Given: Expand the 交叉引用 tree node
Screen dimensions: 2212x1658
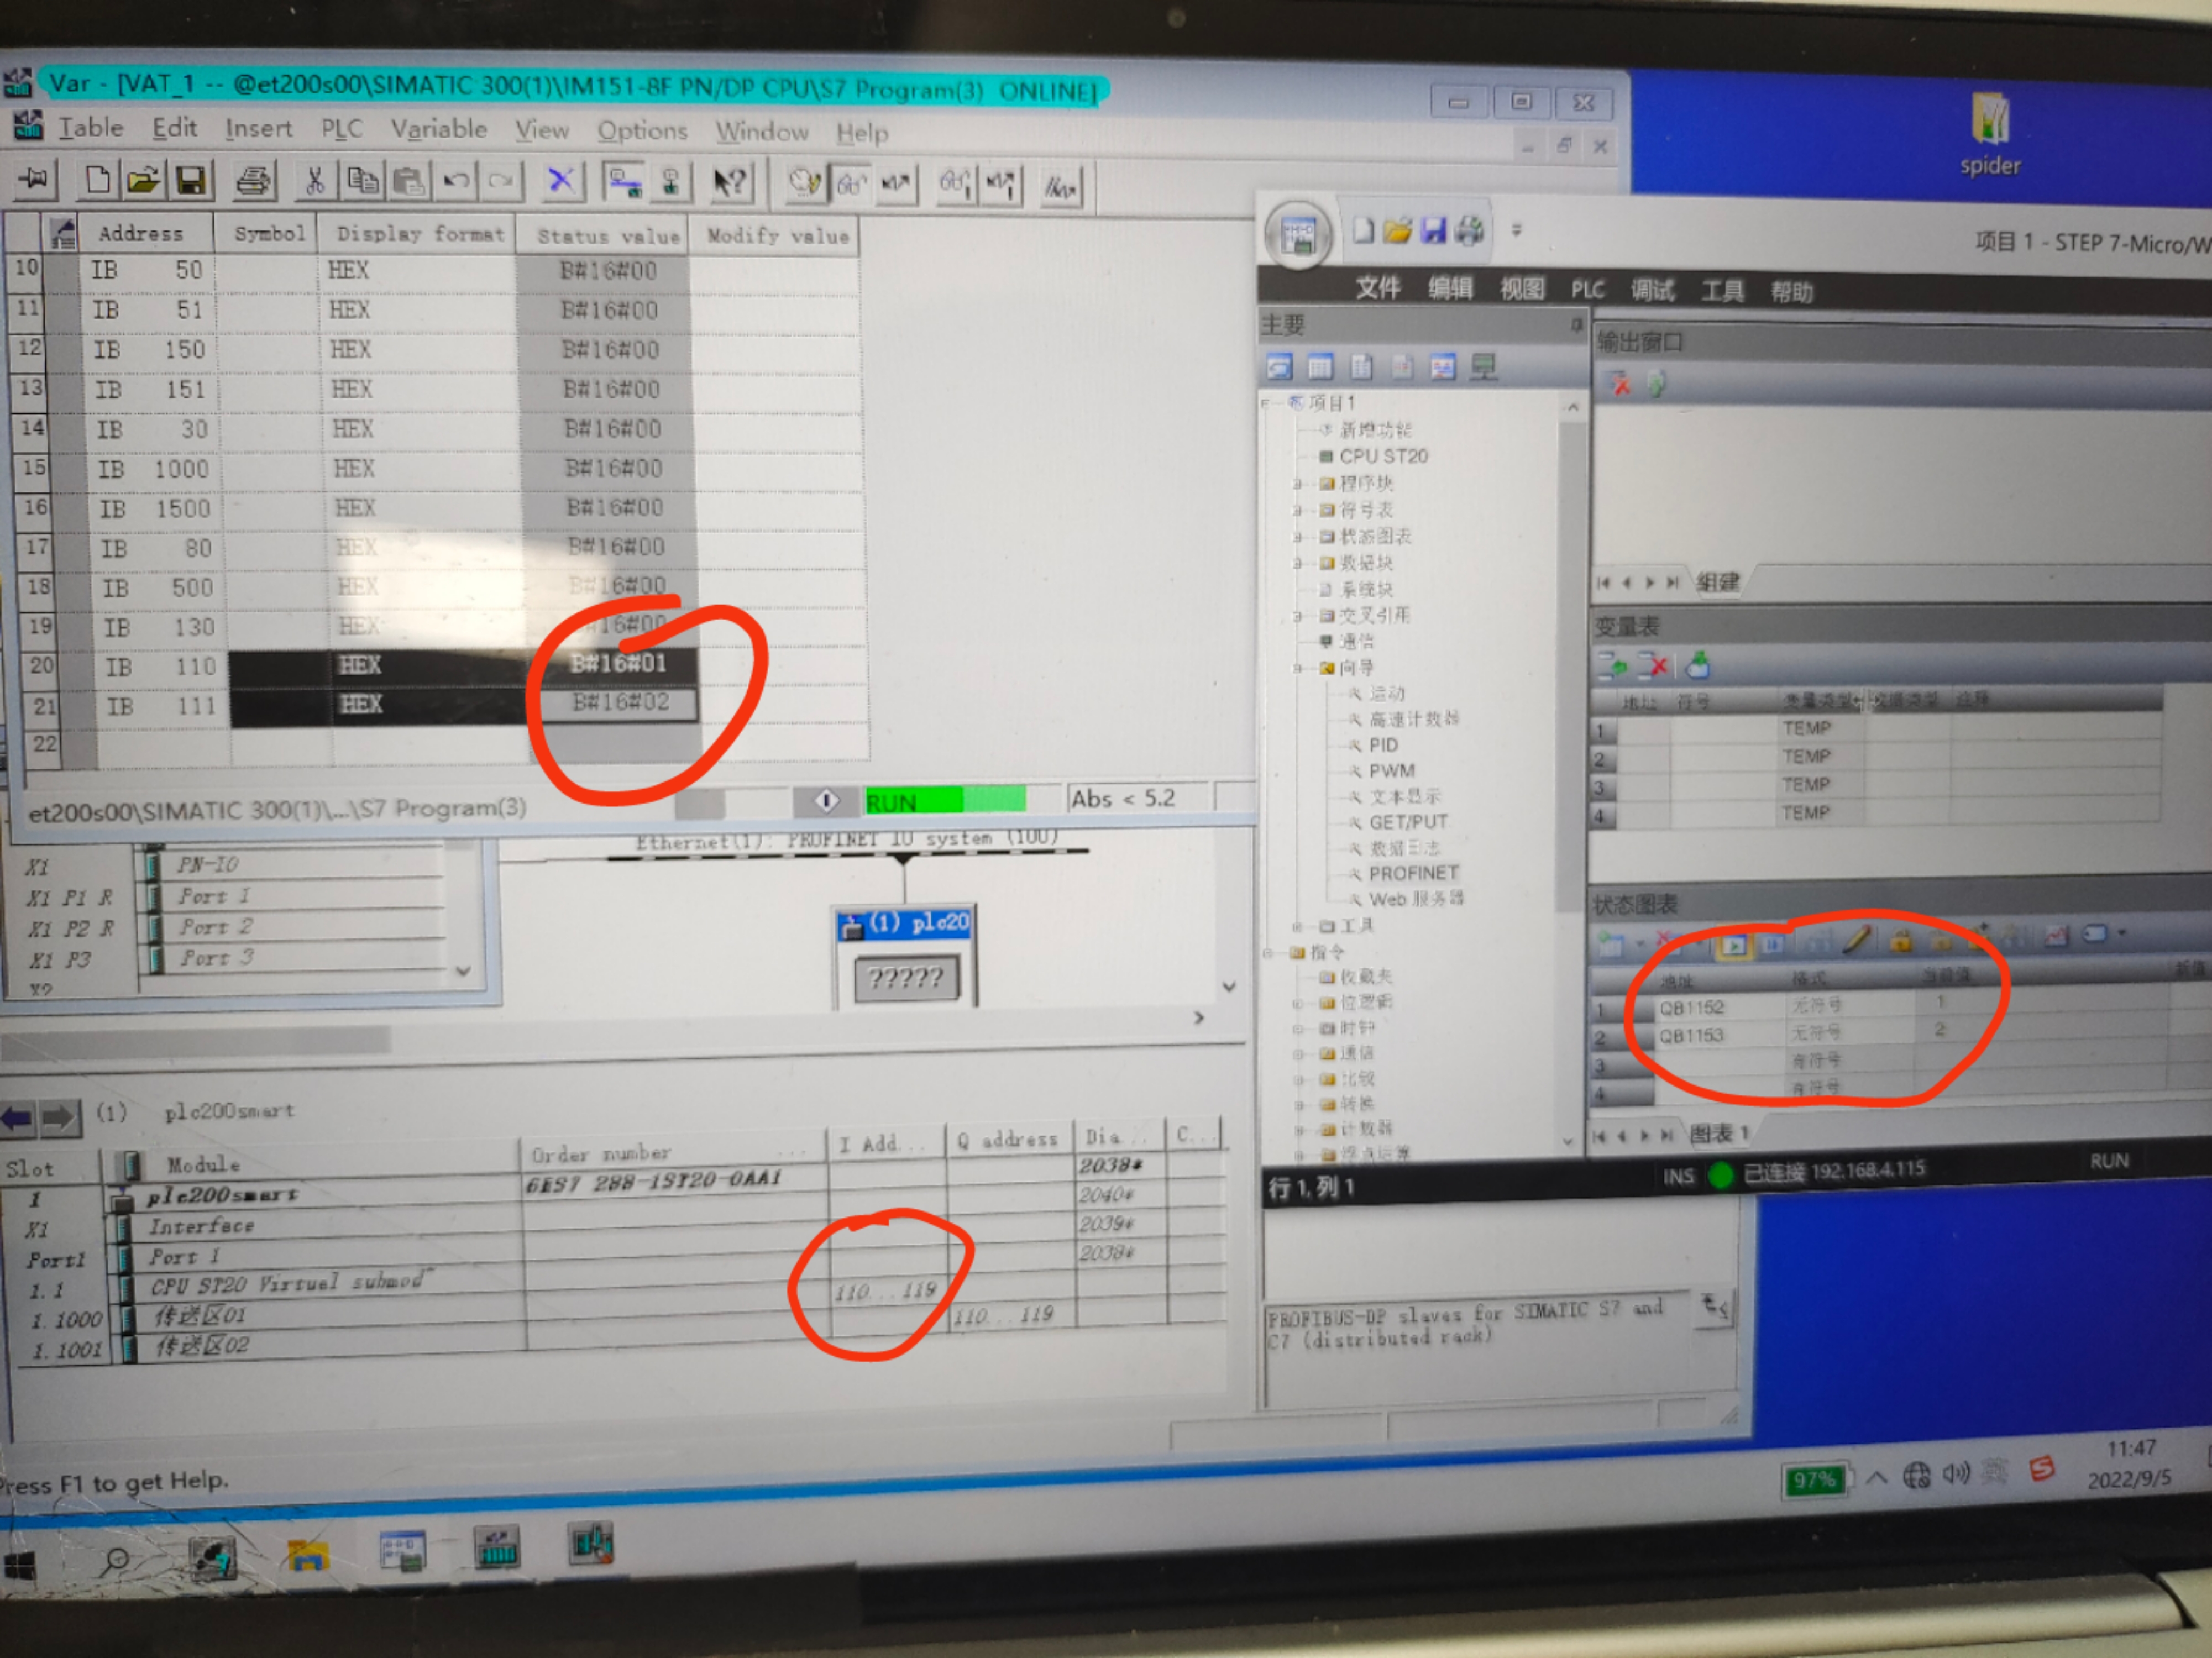Looking at the screenshot, I should 1297,616.
